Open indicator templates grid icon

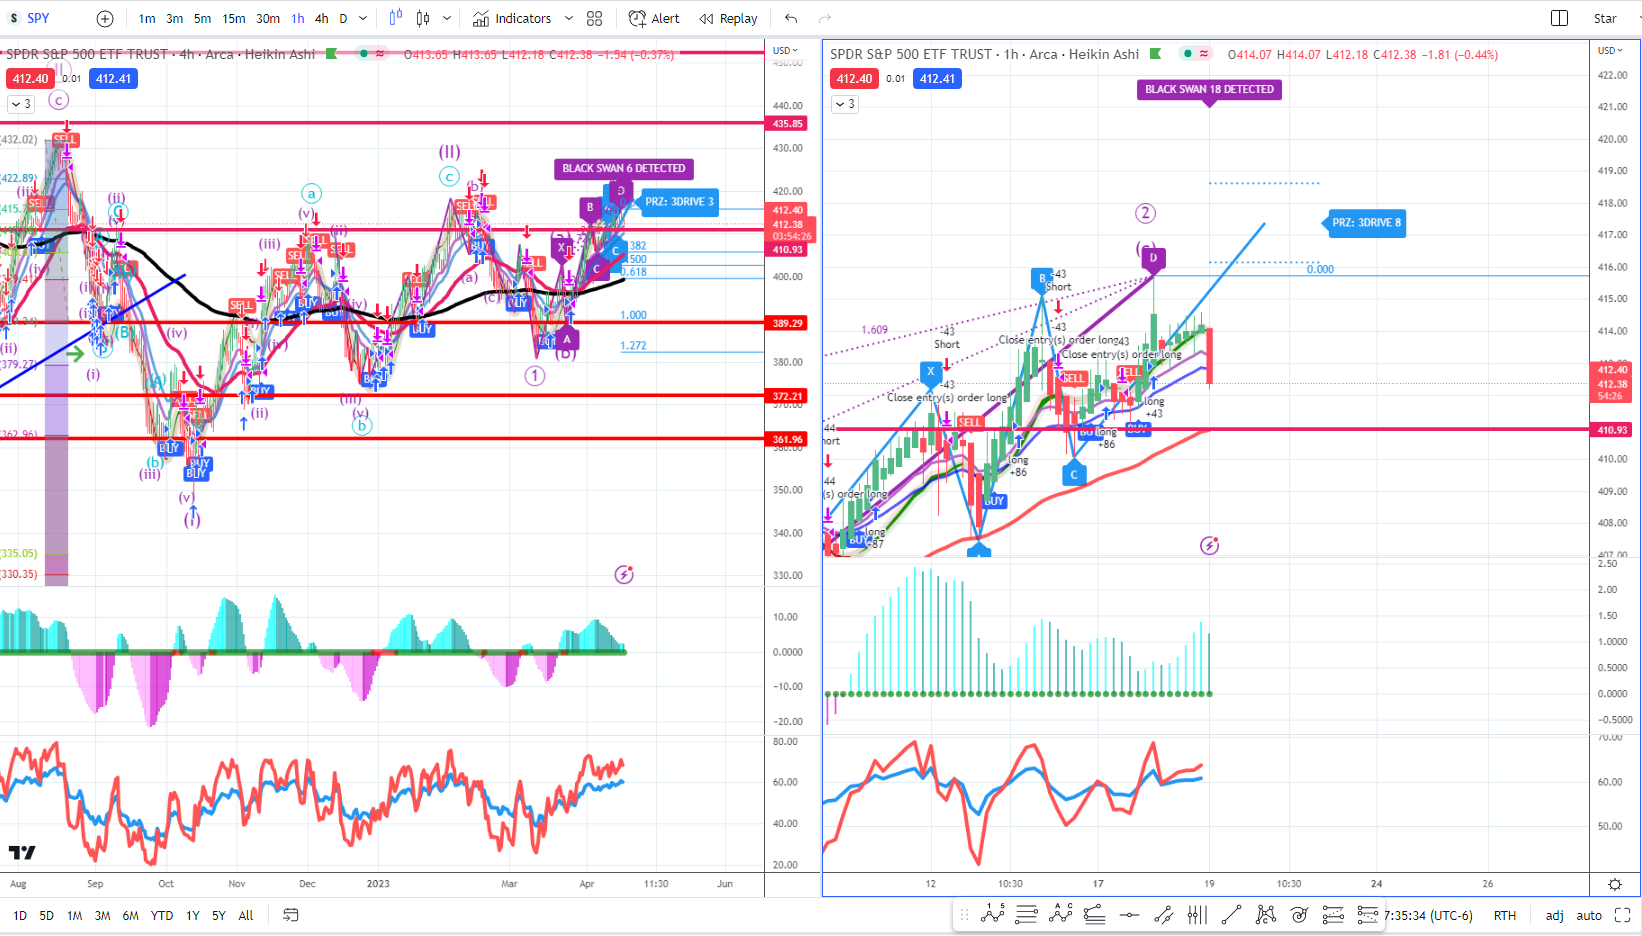coord(595,18)
